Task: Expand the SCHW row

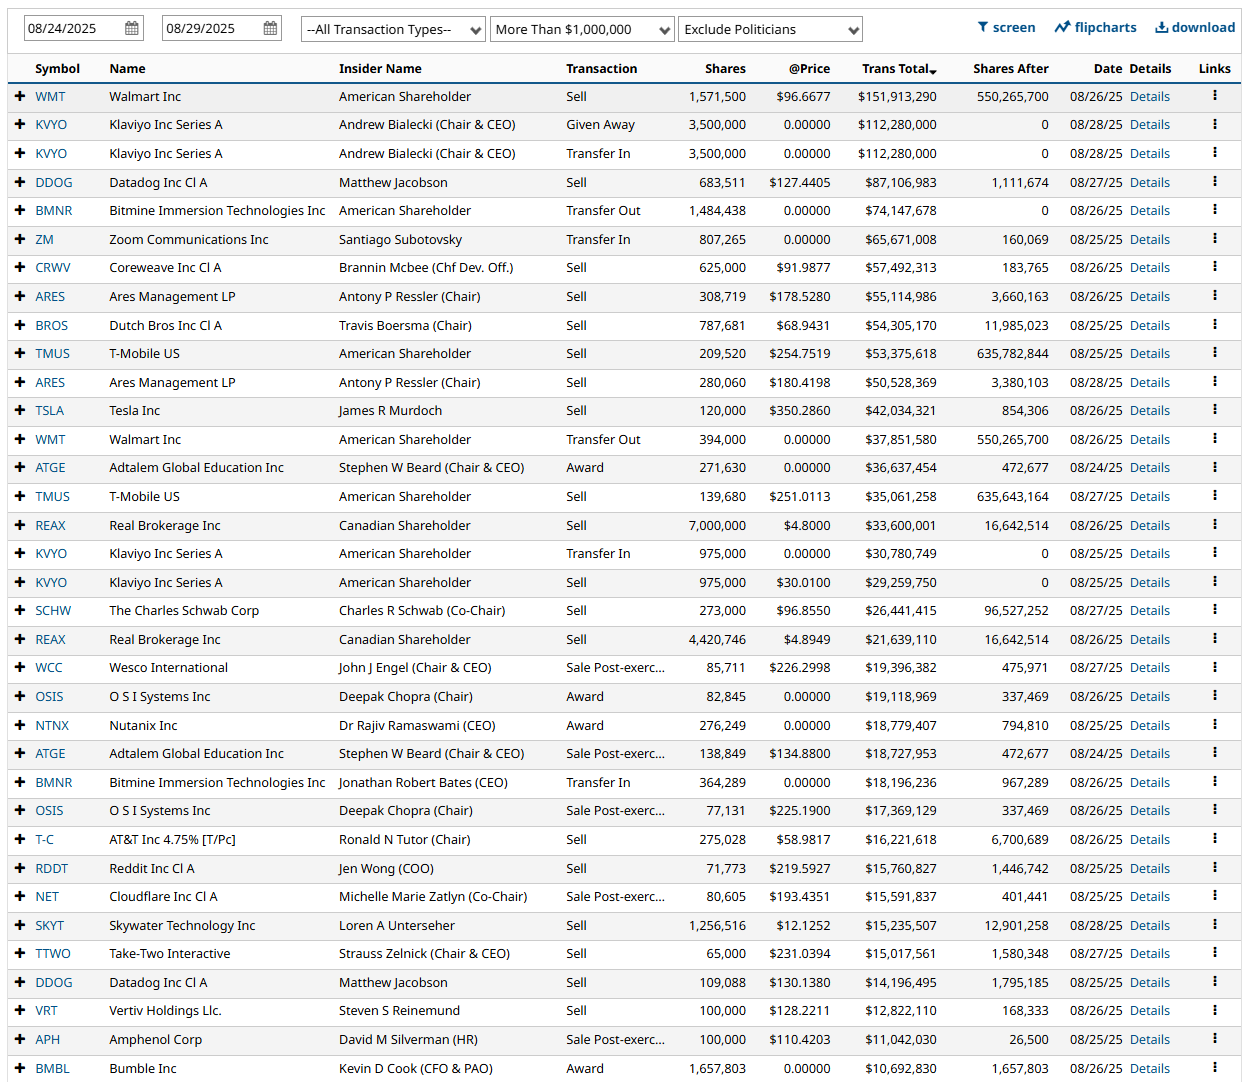Action: tap(20, 610)
